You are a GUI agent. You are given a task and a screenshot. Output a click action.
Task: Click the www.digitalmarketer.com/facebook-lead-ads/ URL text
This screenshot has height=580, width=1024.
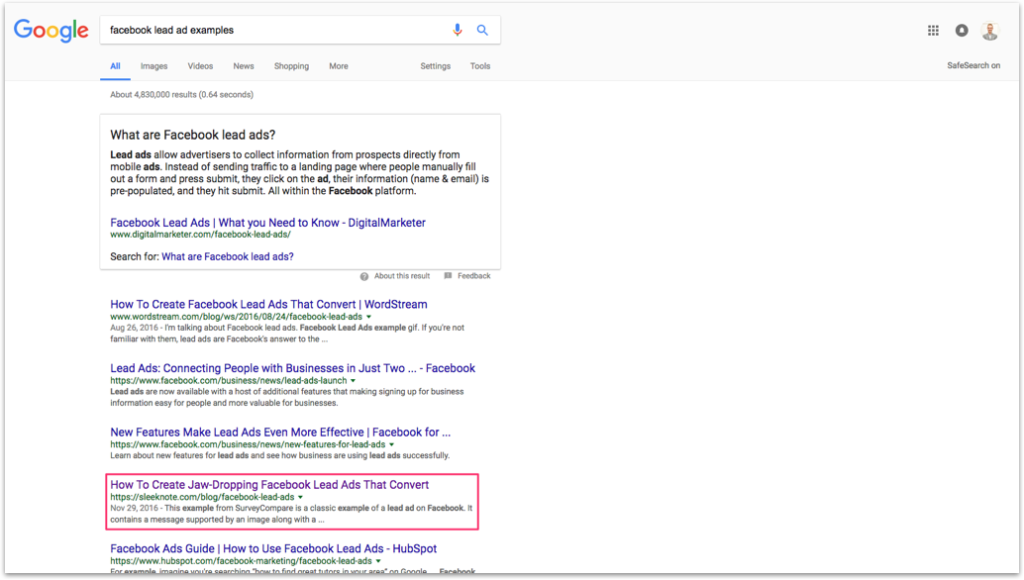click(200, 234)
